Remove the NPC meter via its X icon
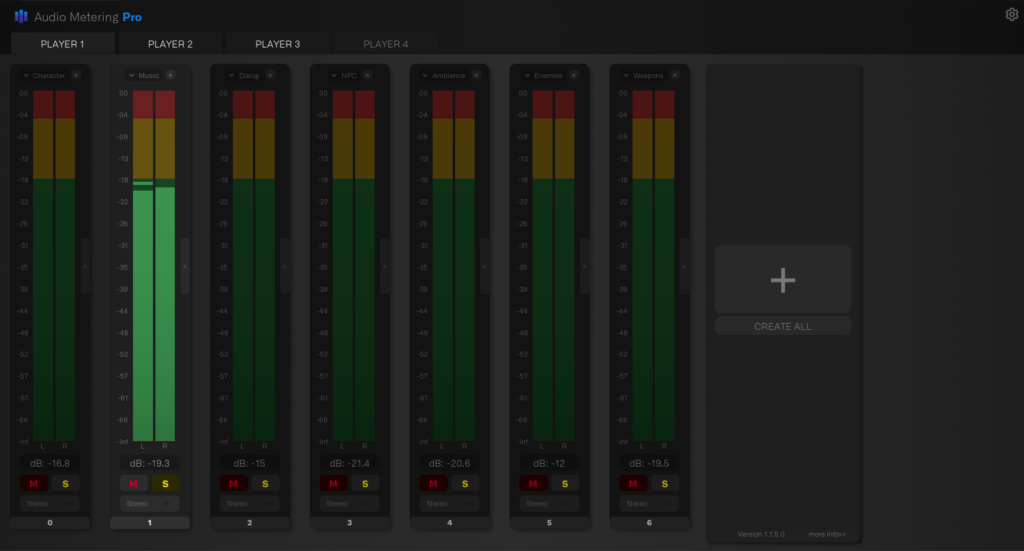Image resolution: width=1024 pixels, height=551 pixels. pyautogui.click(x=376, y=75)
